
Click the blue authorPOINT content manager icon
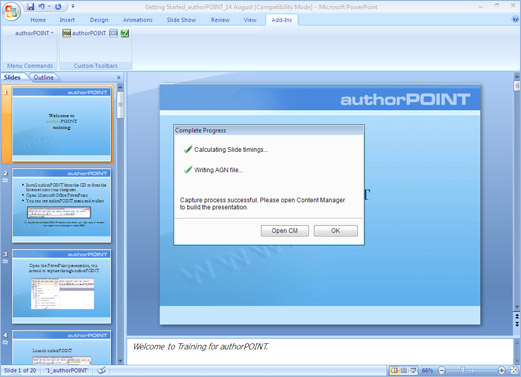(x=113, y=33)
